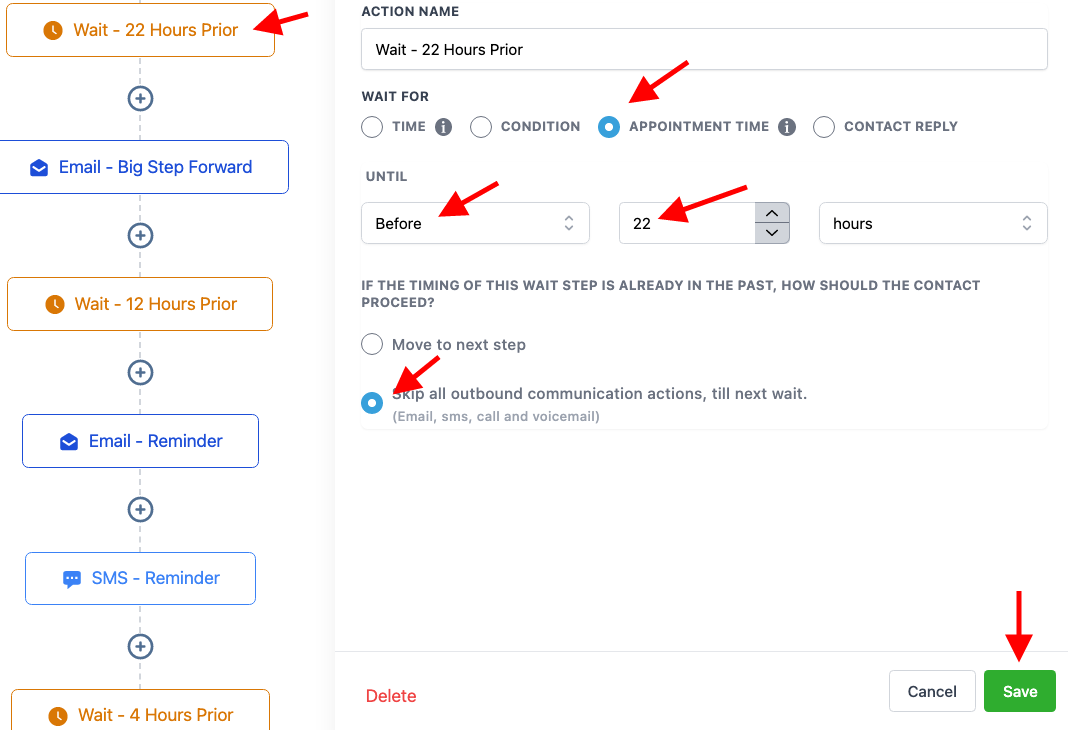
Task: Click the info icon beside APPOINTMENT TIME
Action: 787,126
